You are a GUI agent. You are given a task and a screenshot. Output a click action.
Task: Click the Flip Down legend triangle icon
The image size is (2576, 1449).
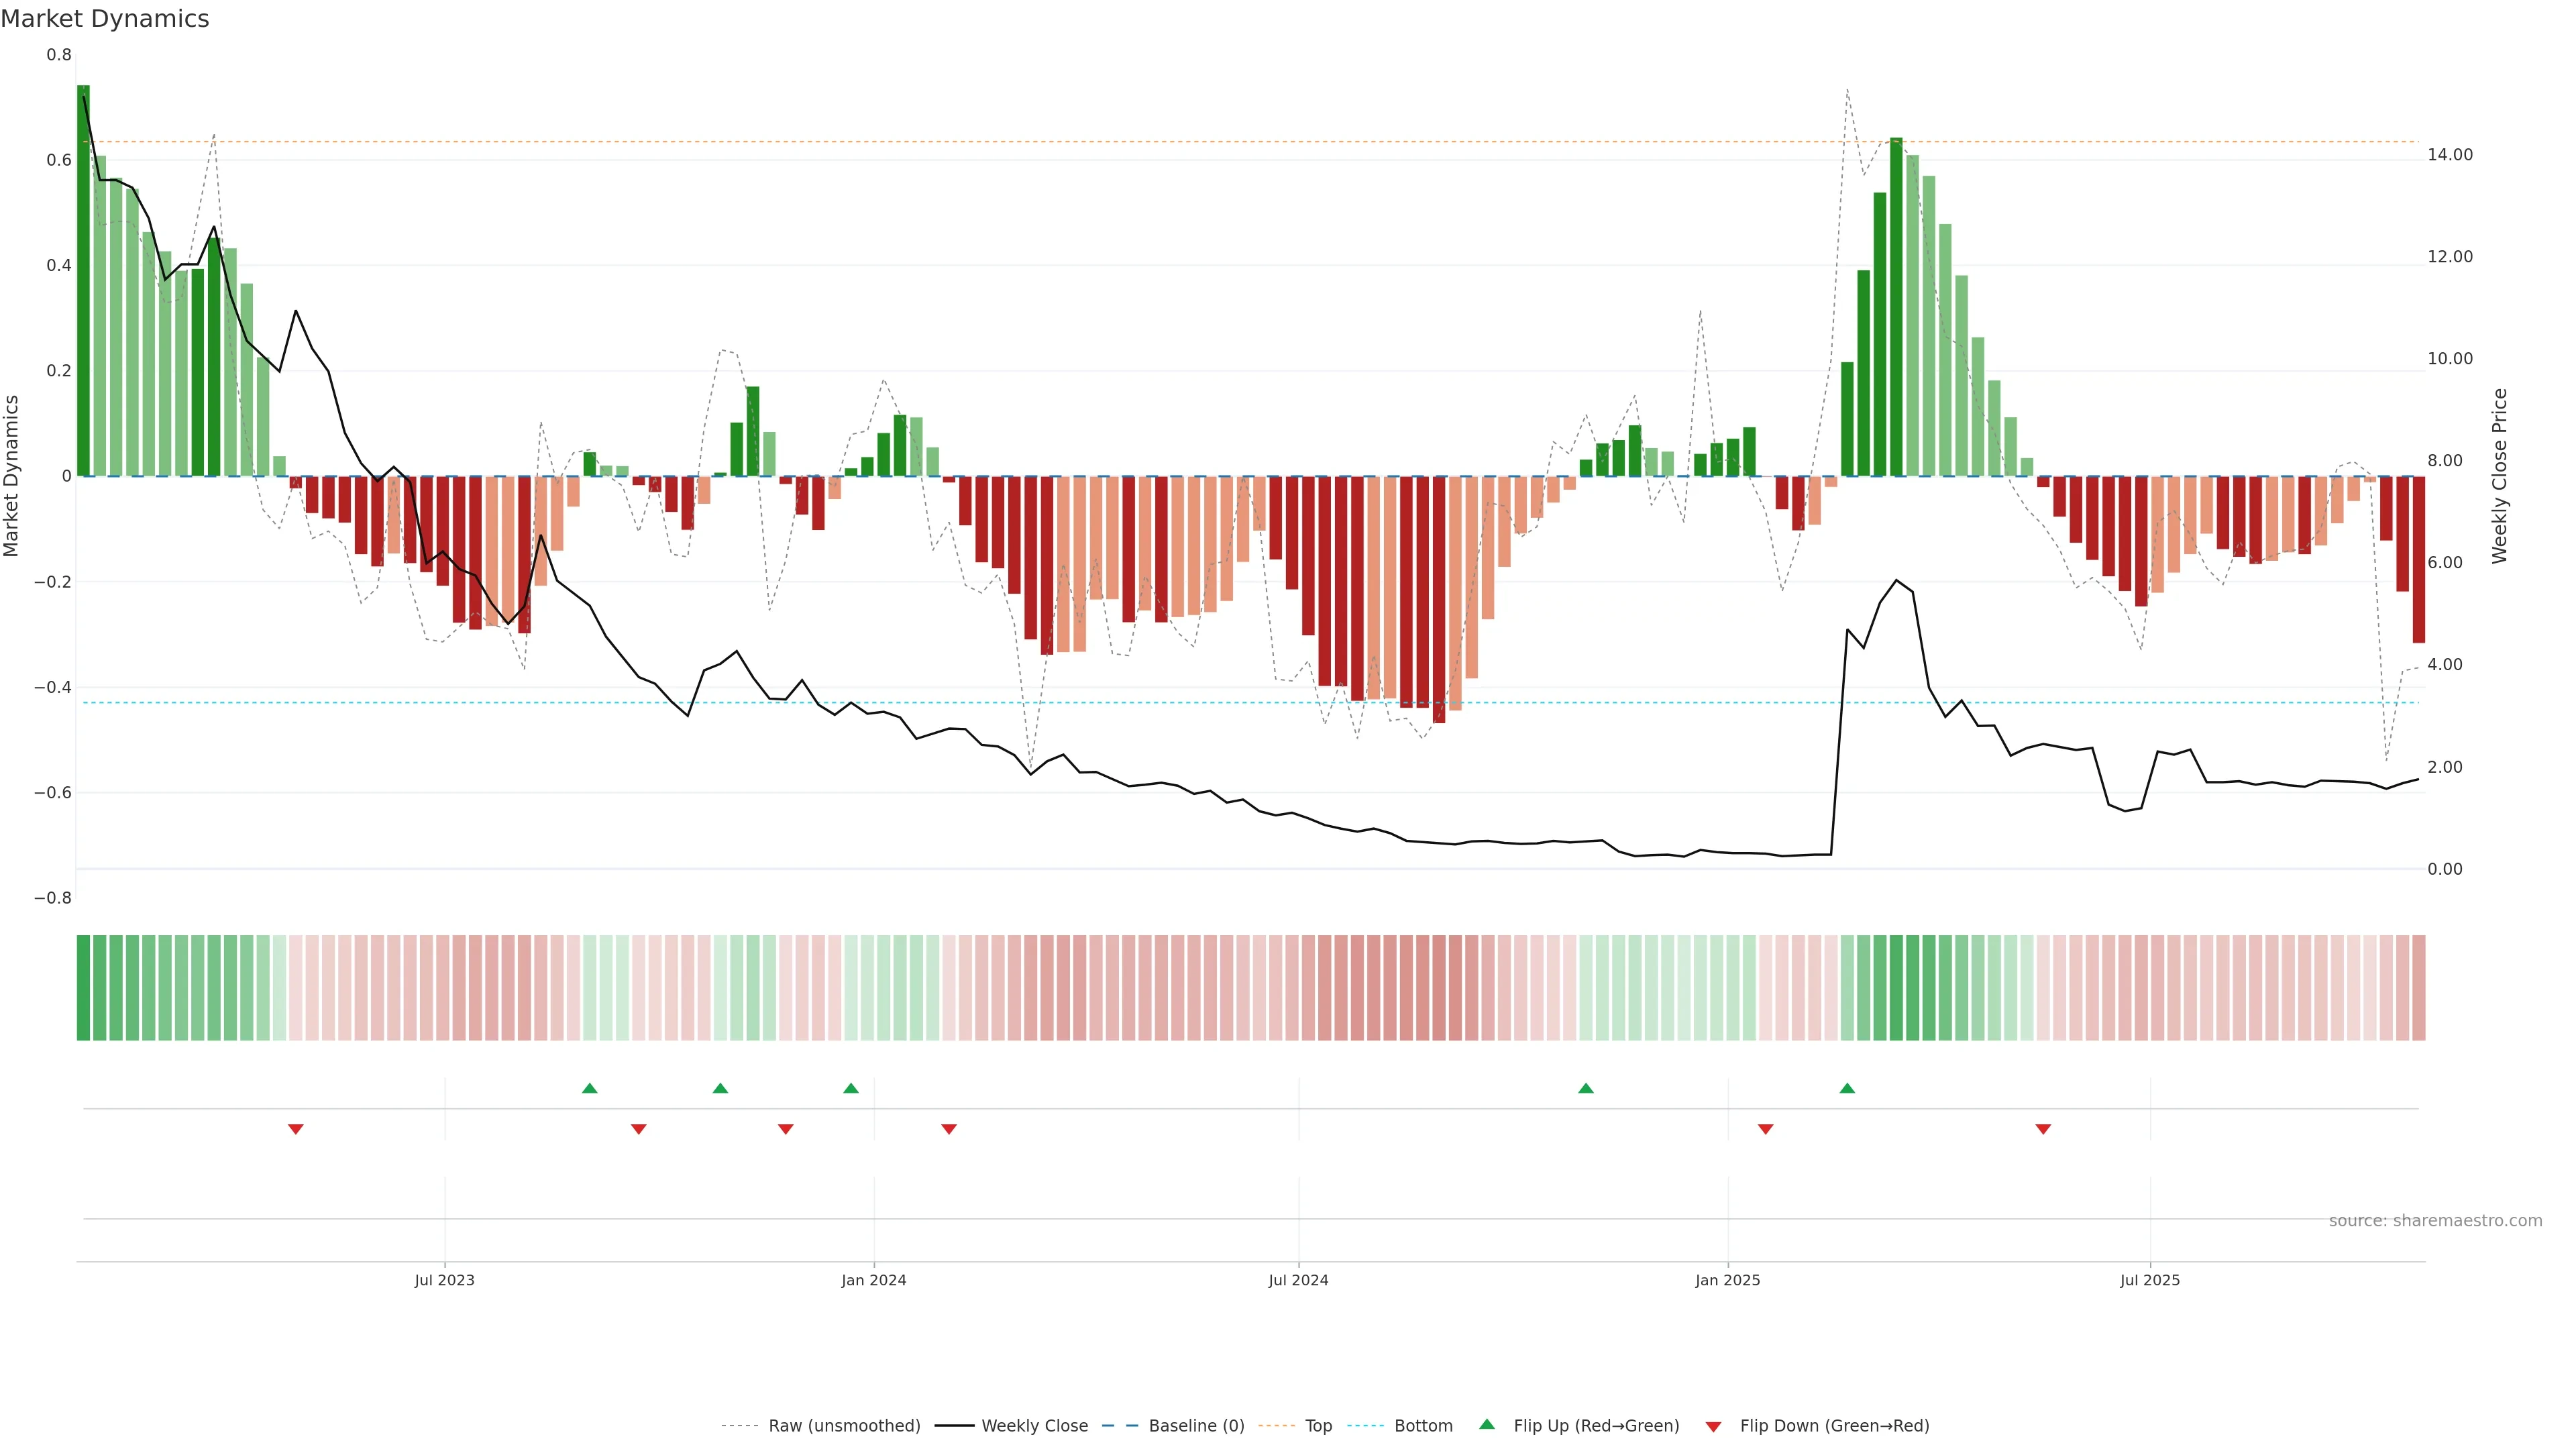(x=1713, y=1427)
